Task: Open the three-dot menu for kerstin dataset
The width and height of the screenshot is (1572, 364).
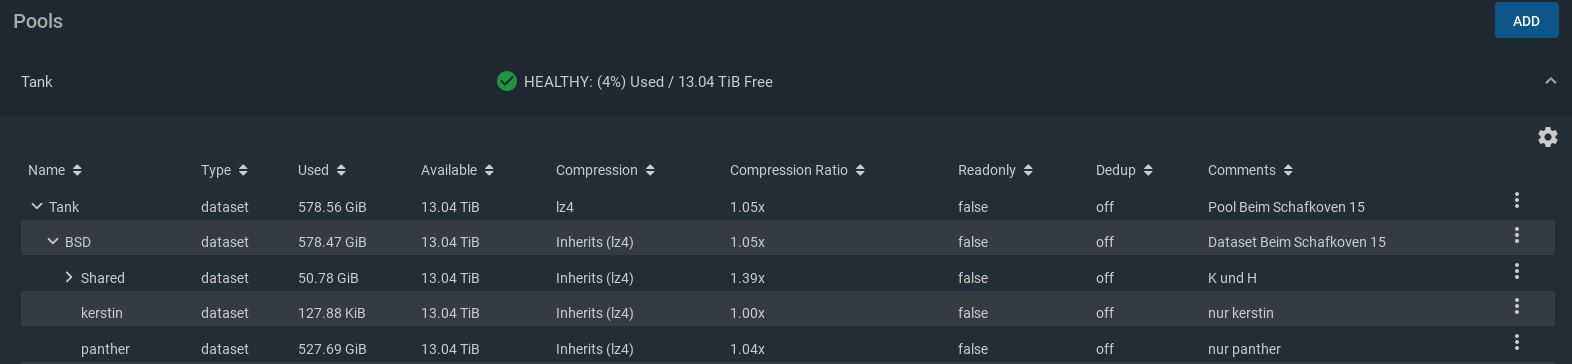Action: coord(1517,306)
